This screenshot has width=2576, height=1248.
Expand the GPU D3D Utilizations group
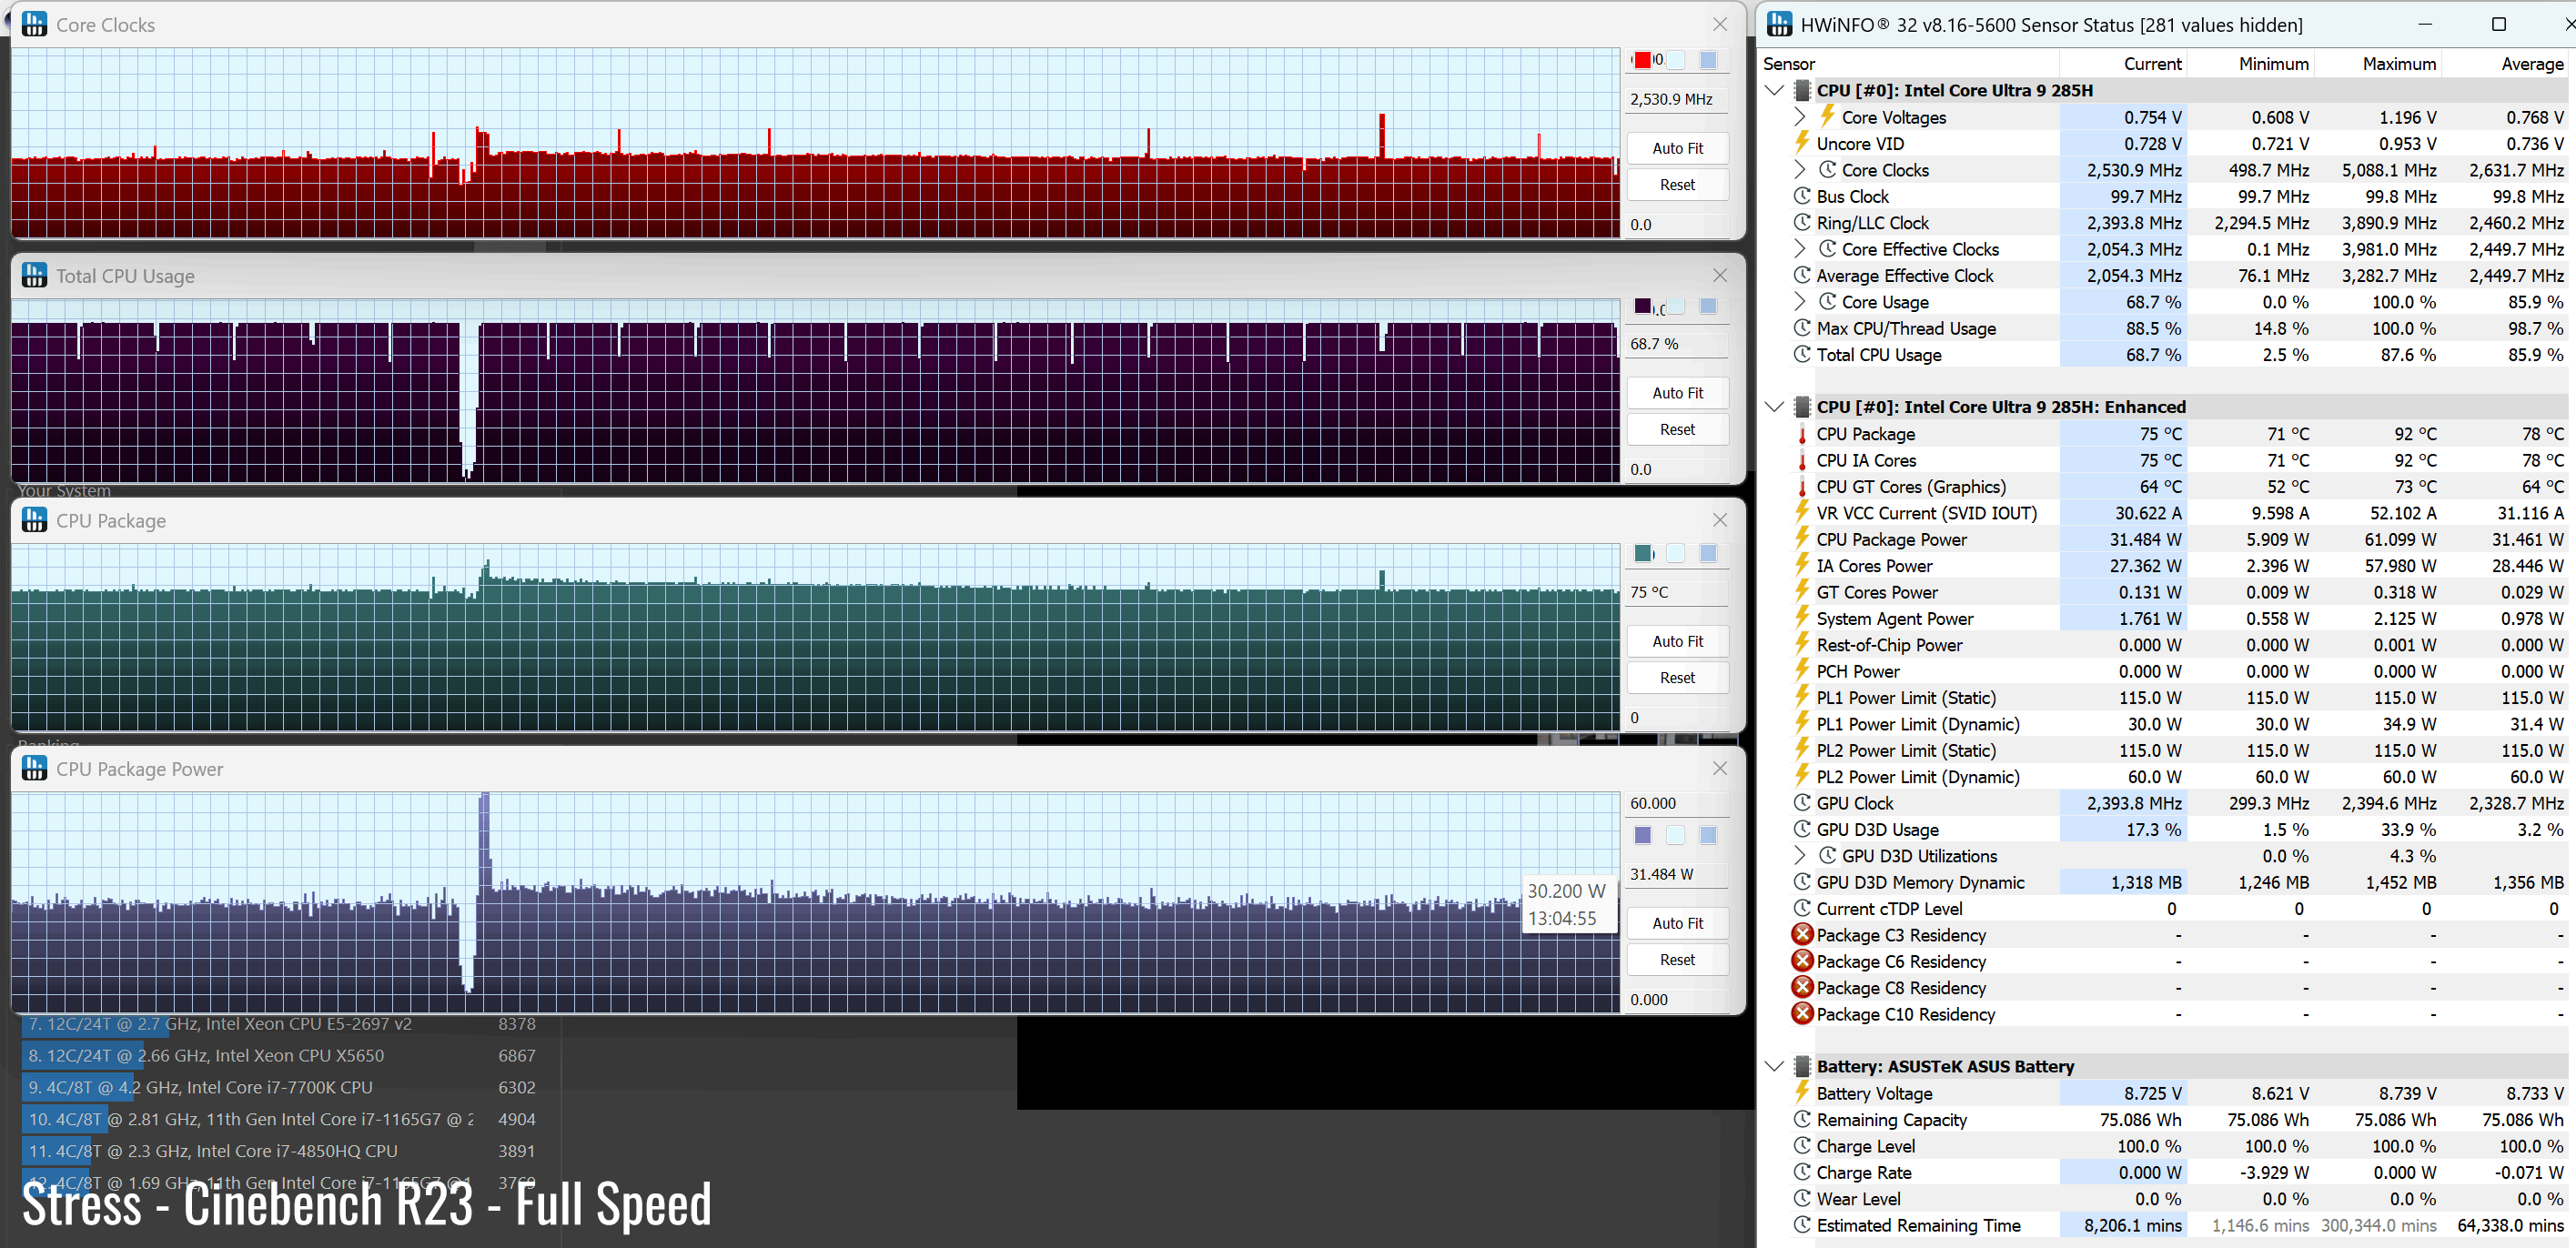tap(1800, 855)
